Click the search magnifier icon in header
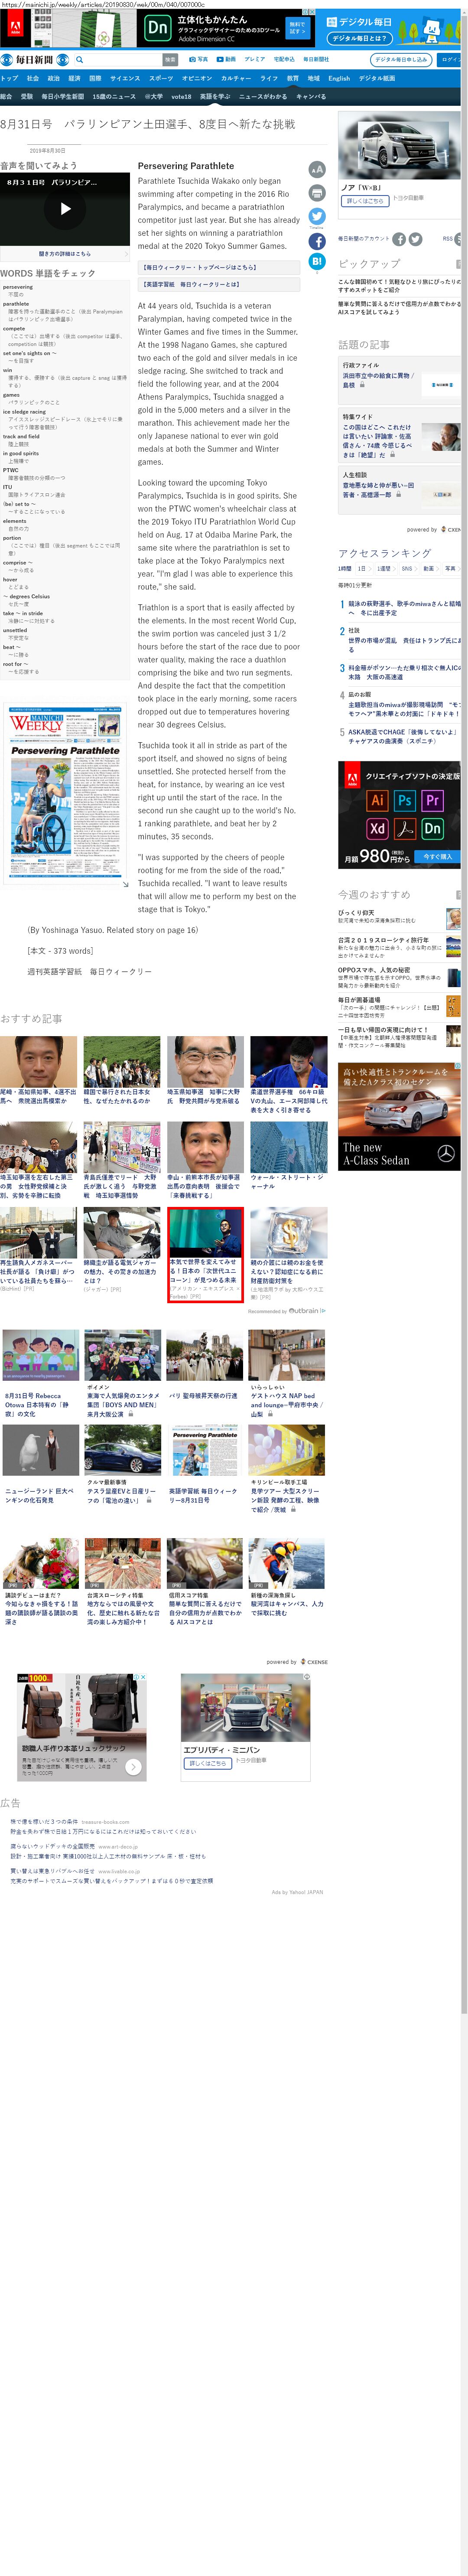The height and width of the screenshot is (2576, 468). click(79, 60)
